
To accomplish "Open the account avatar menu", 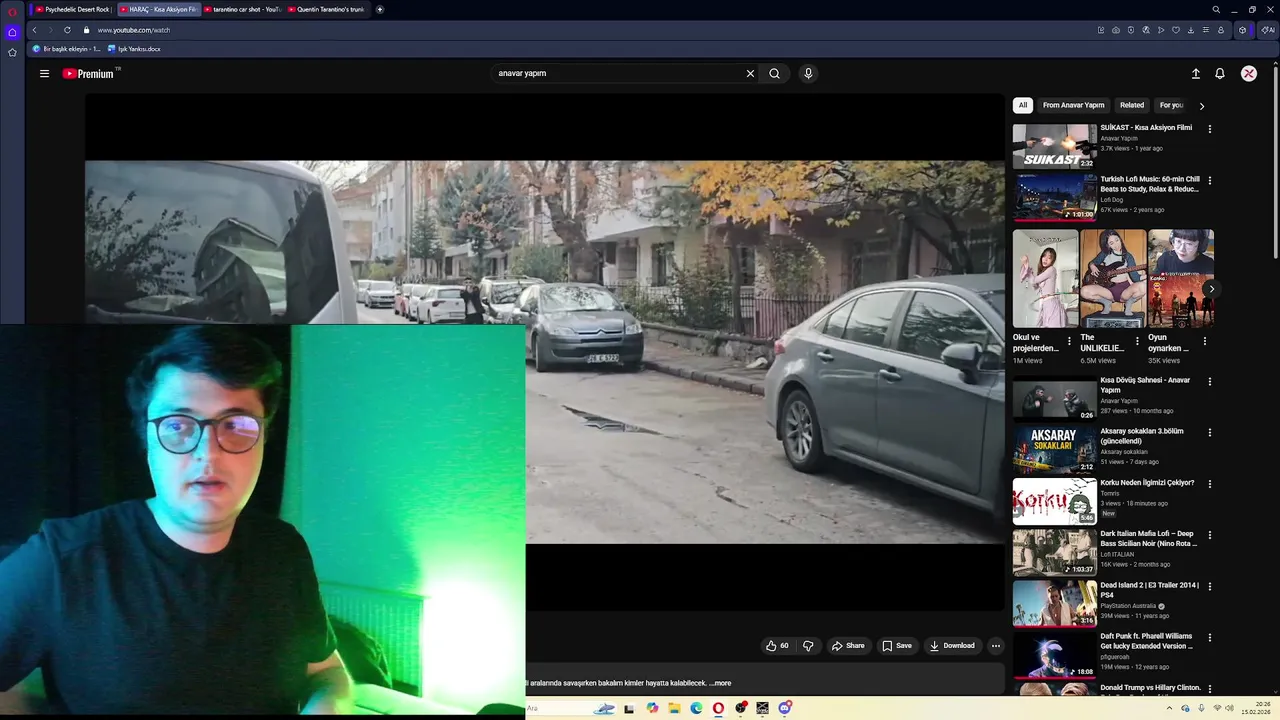I will [x=1249, y=73].
